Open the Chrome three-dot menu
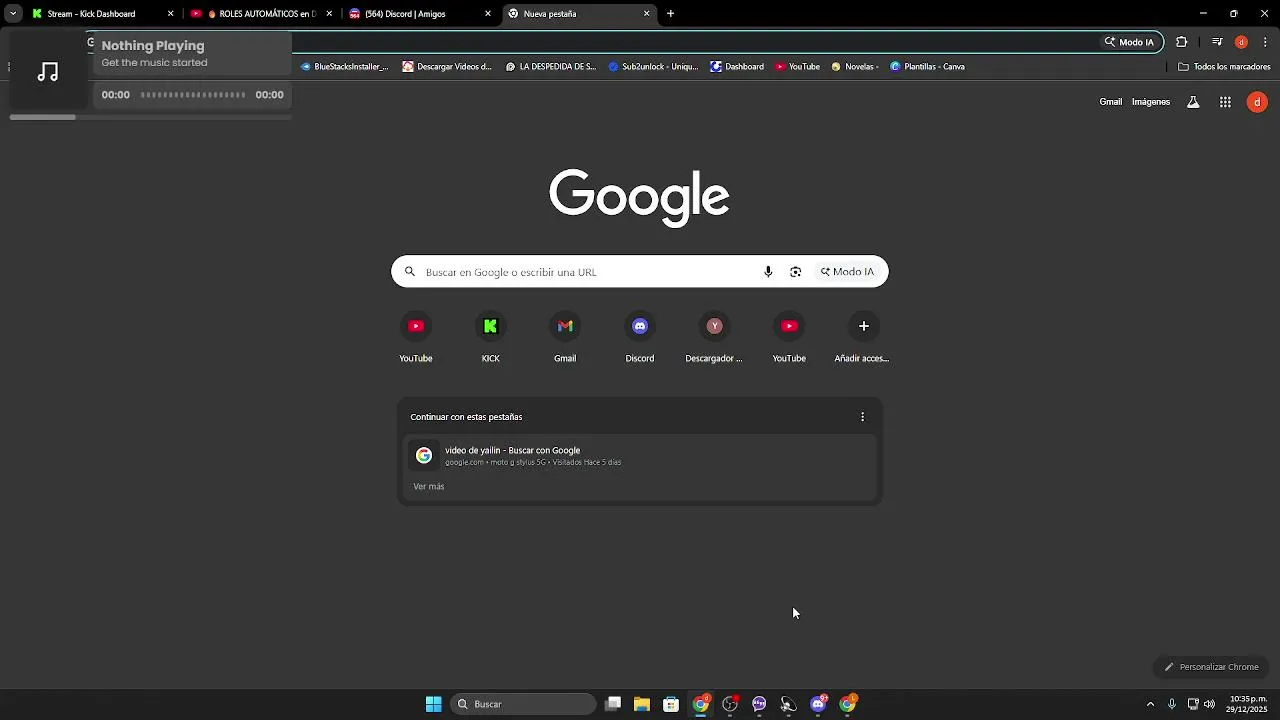Image resolution: width=1280 pixels, height=720 pixels. [x=1266, y=42]
